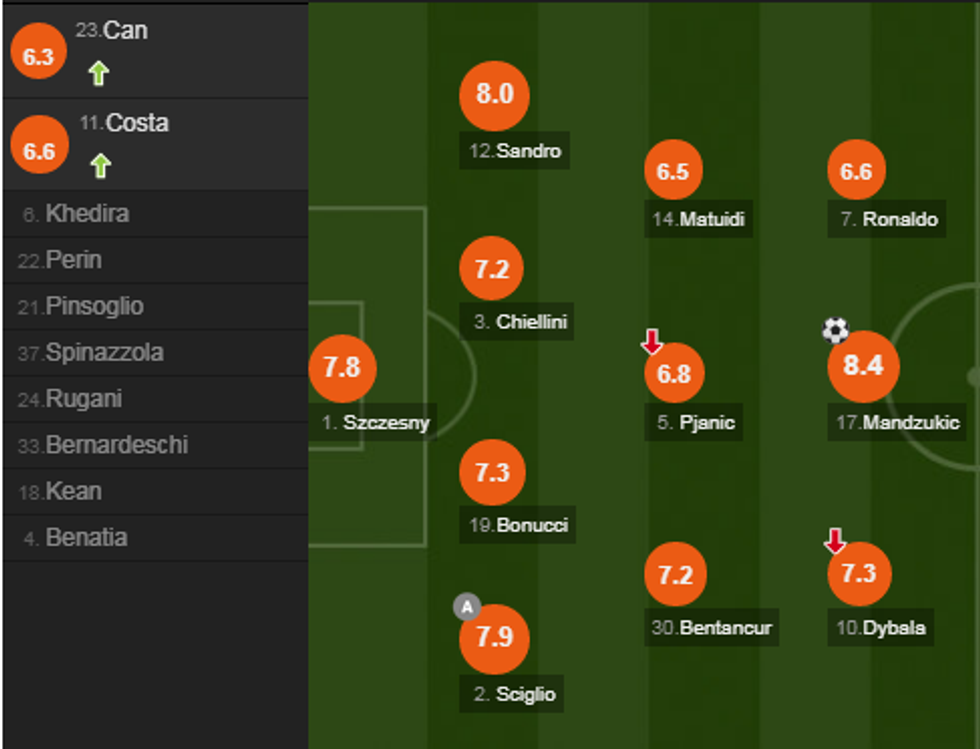Select Ronaldo's 6.6 rating badge
The image size is (980, 749).
tap(857, 170)
